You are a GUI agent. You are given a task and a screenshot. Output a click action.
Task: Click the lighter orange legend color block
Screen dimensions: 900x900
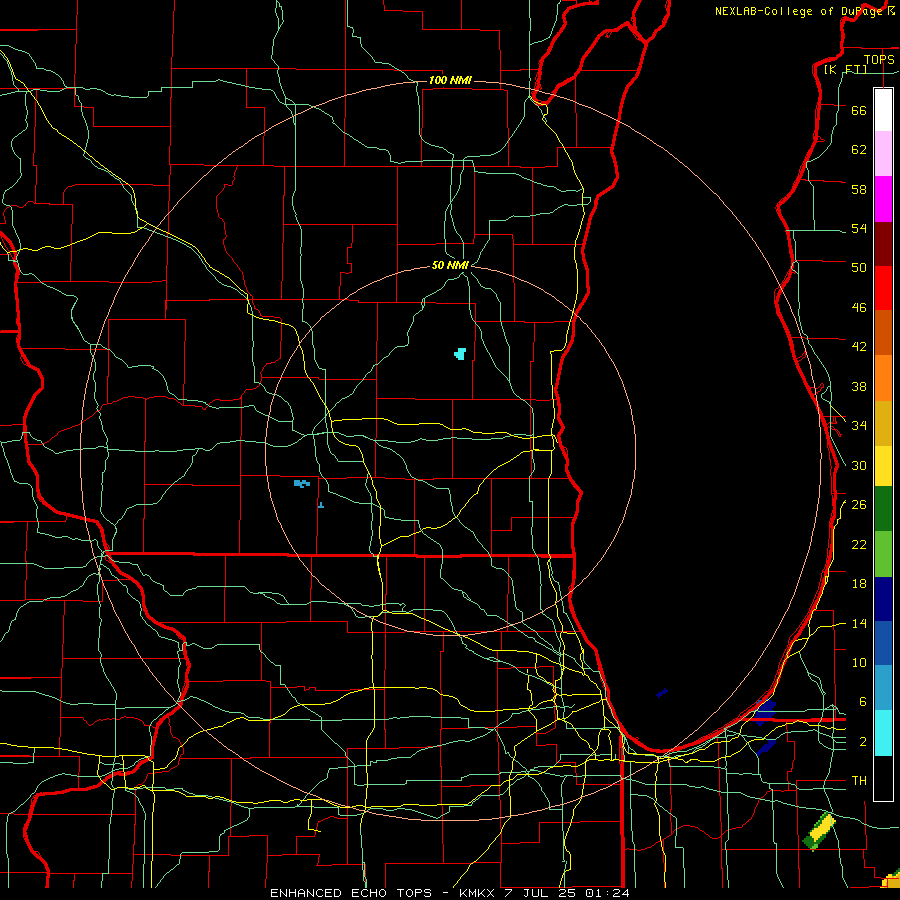[x=883, y=378]
